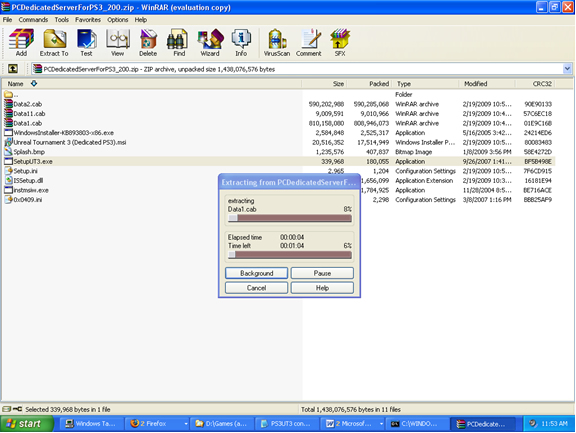Select the Data1.cab file row
This screenshot has height=433, width=576.
(279, 123)
